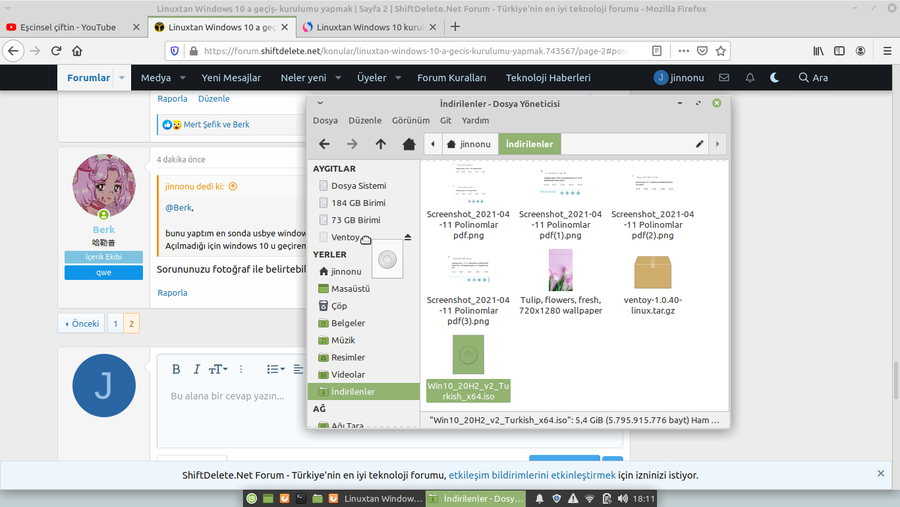Open a new Firefox tab

click(455, 27)
